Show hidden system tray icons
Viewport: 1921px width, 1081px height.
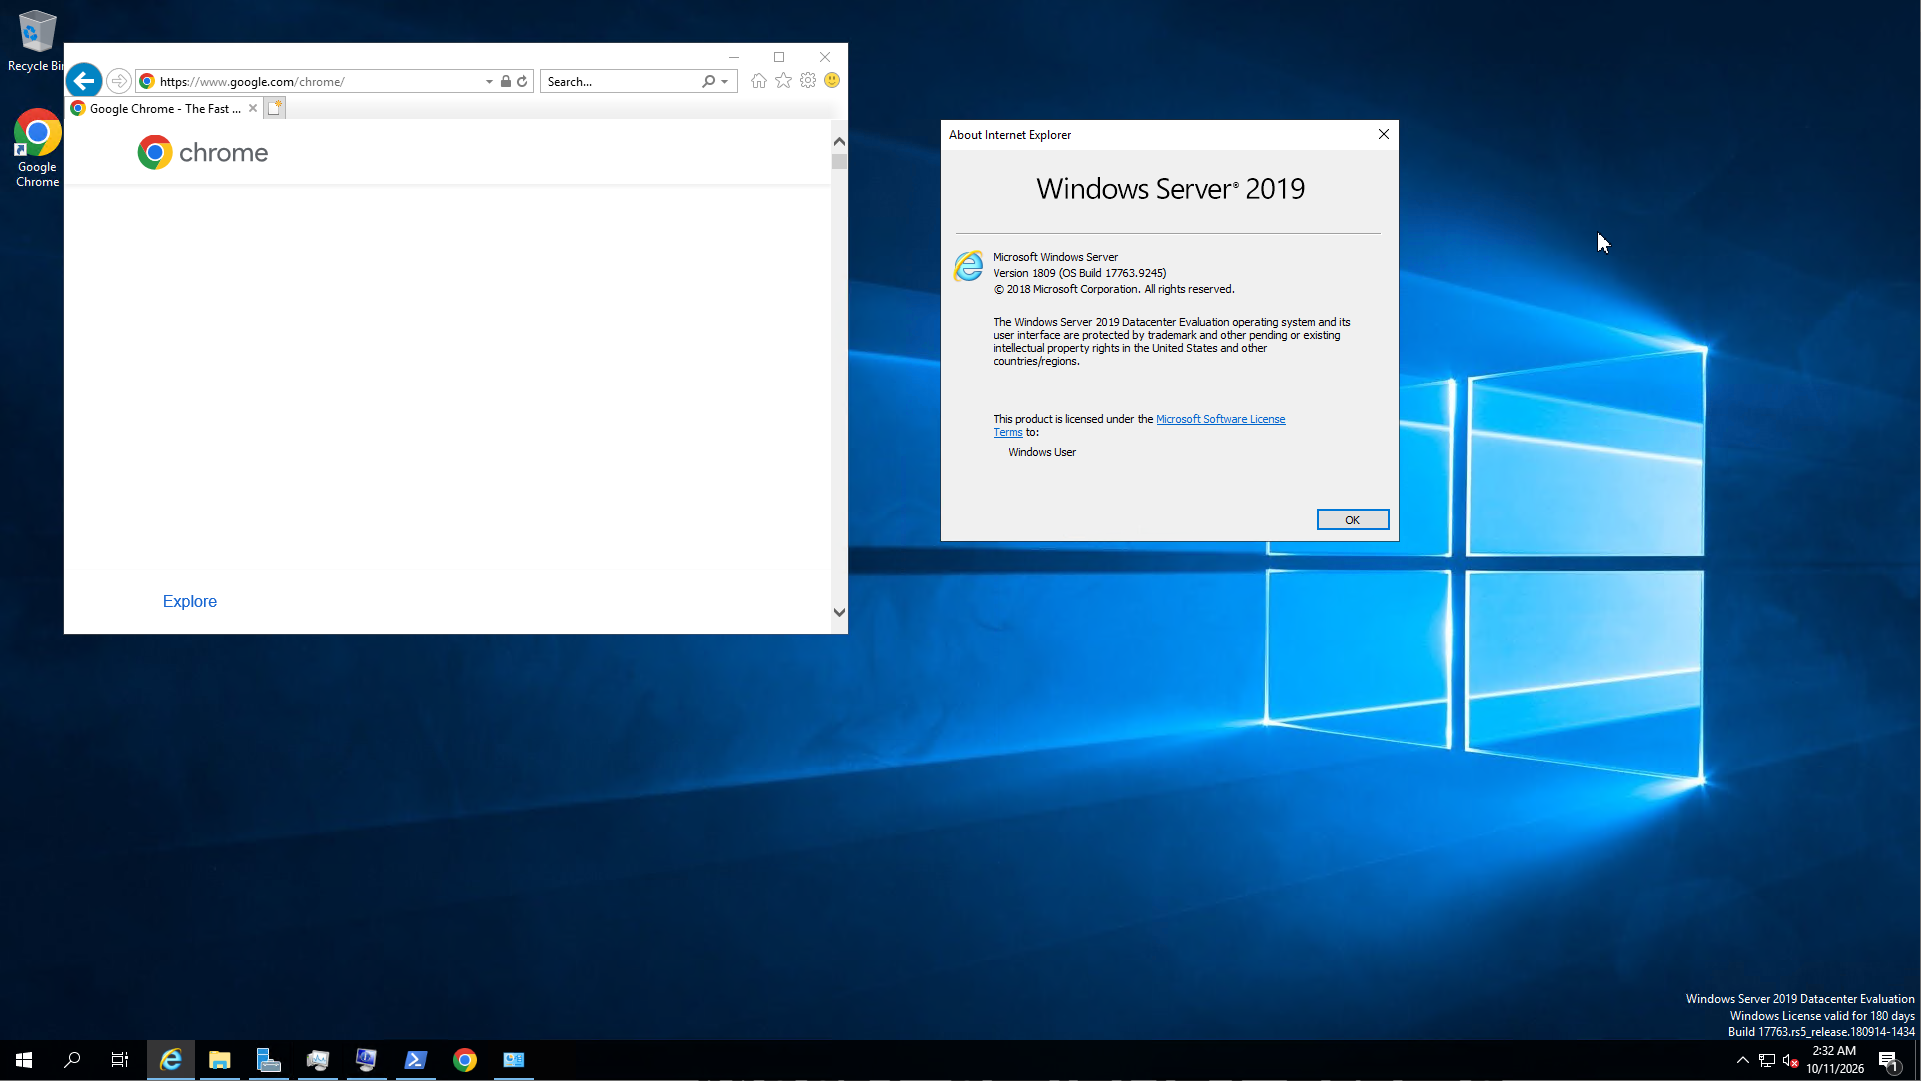pos(1743,1061)
